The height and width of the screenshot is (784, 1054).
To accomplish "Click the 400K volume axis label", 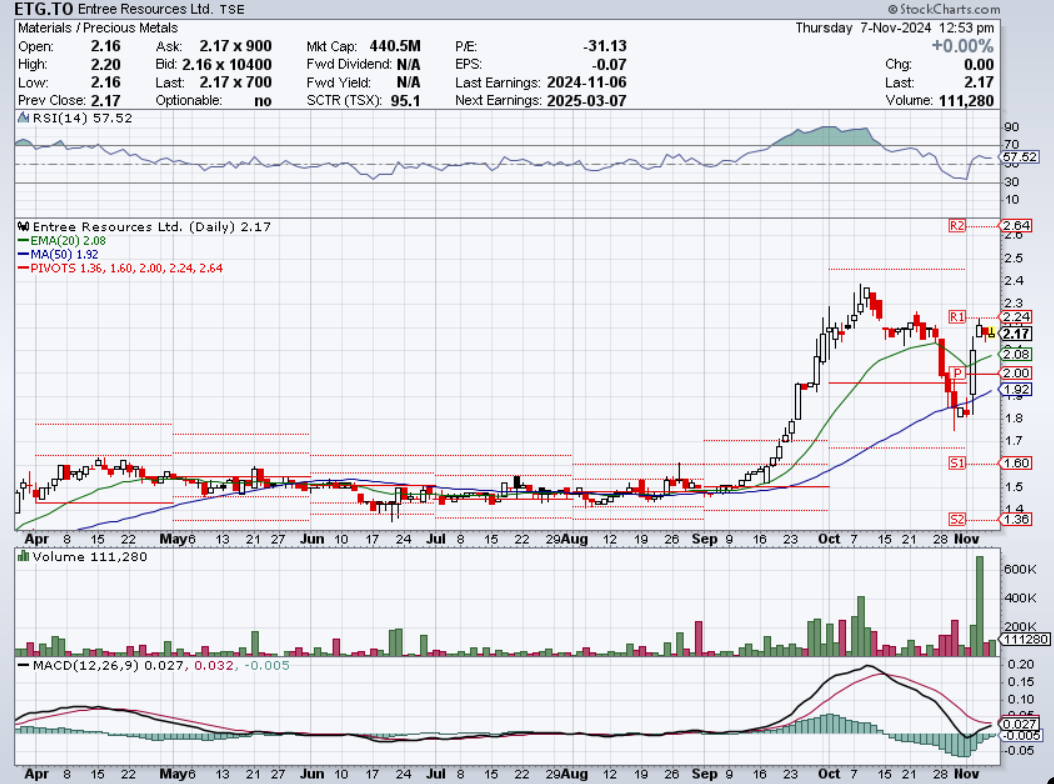I will (1020, 598).
